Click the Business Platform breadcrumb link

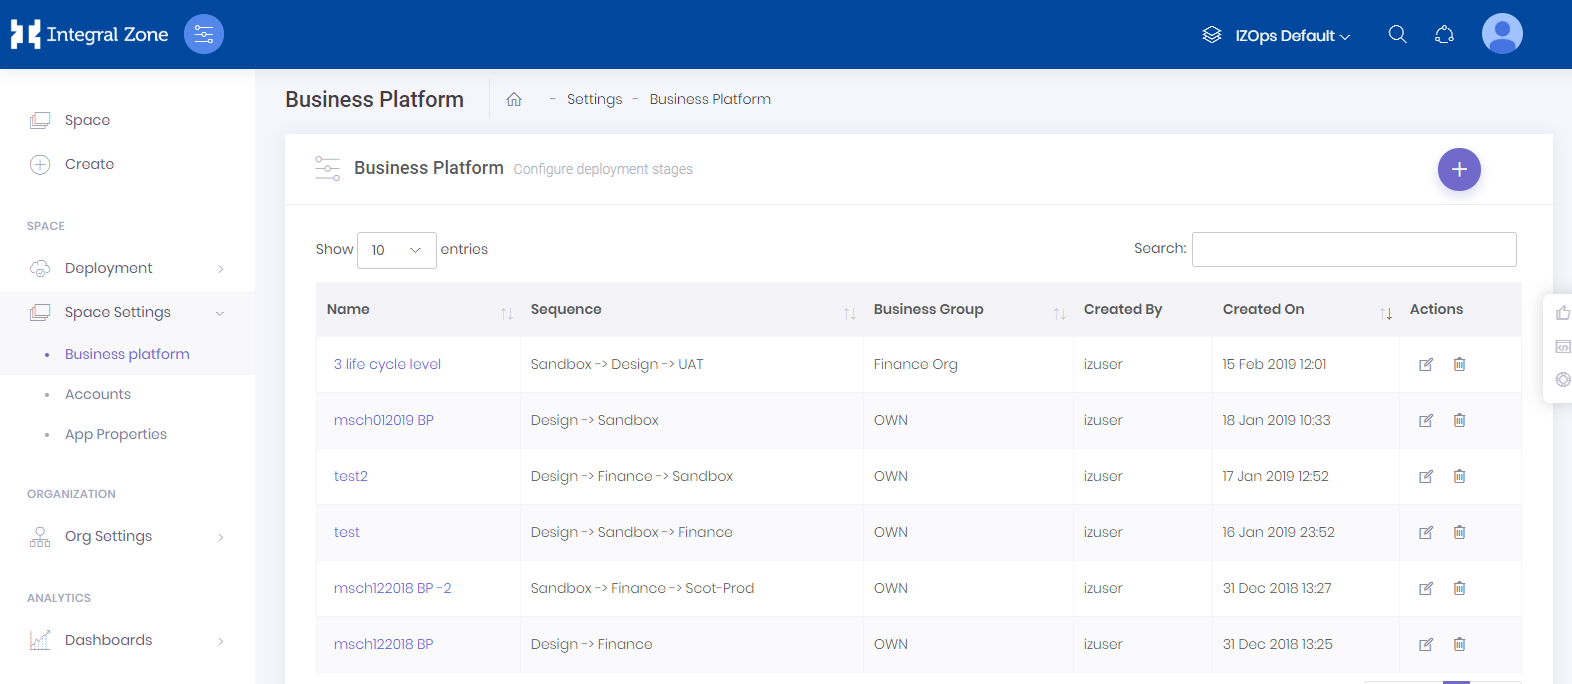710,99
